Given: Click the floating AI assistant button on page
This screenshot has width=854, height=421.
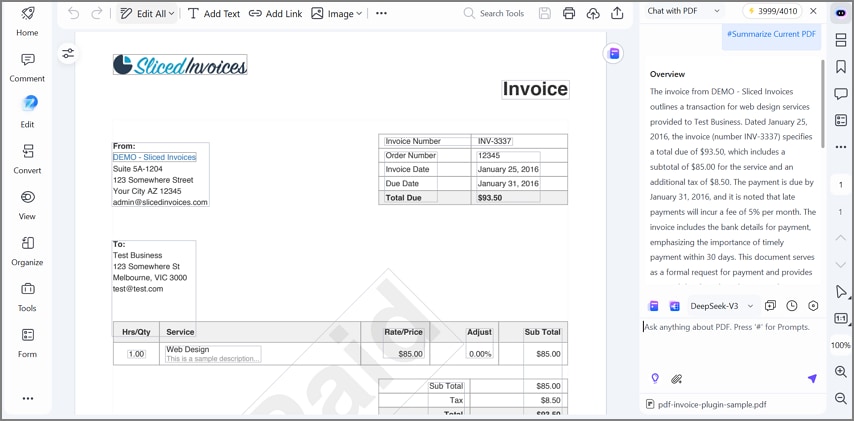Looking at the screenshot, I should click(614, 53).
